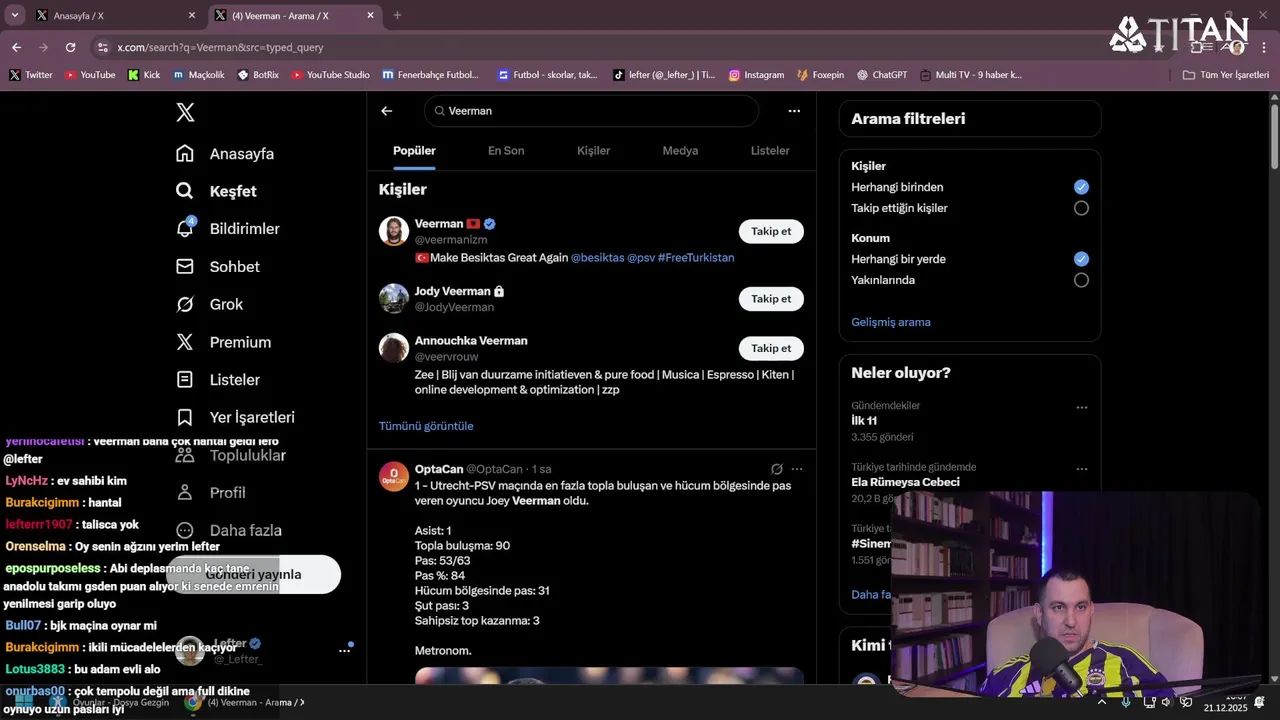Open the Kick bookmark
The image size is (1280, 720).
tap(144, 75)
